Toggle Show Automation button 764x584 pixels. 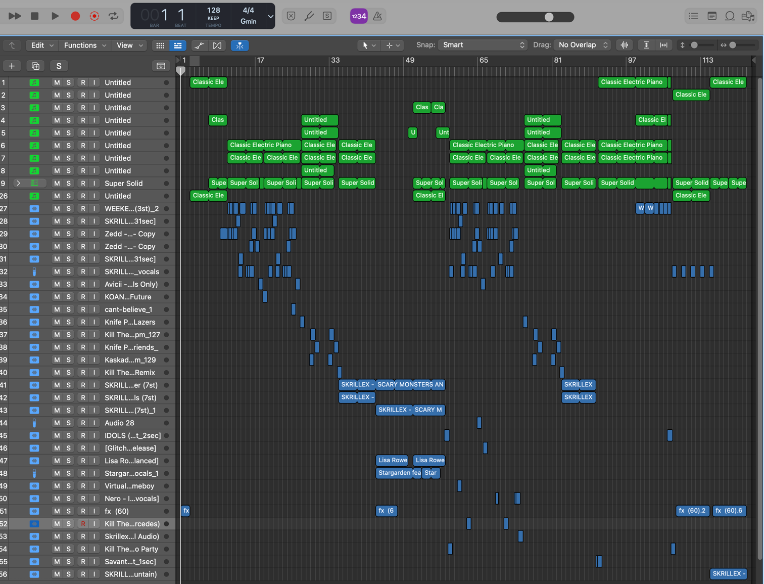pos(199,45)
